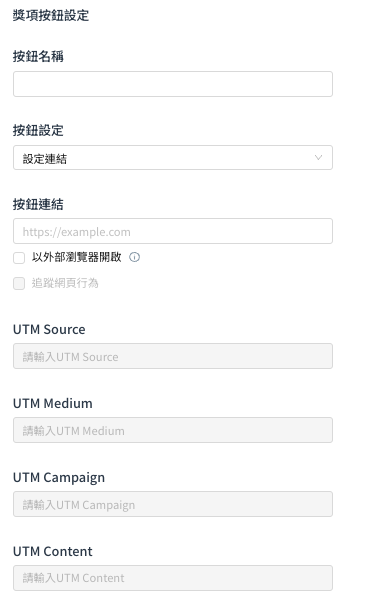Select the UTM Medium input box
Screen dimensions: 365x598
173,430
